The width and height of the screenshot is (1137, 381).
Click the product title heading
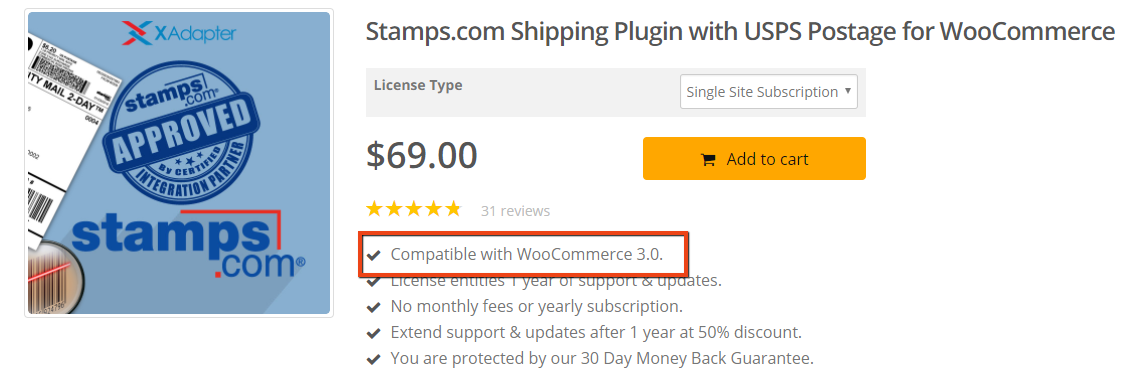[740, 32]
